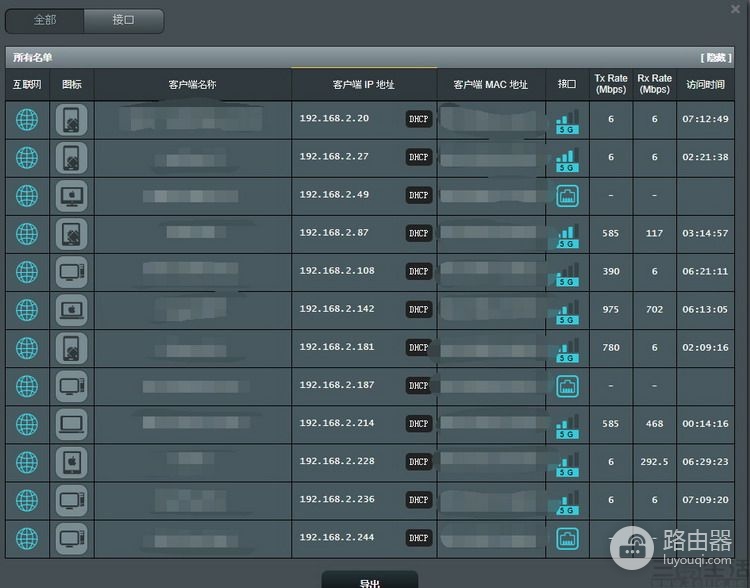750x588 pixels.
Task: Click 5G signal icon for 192.168.2.20
Action: click(567, 122)
